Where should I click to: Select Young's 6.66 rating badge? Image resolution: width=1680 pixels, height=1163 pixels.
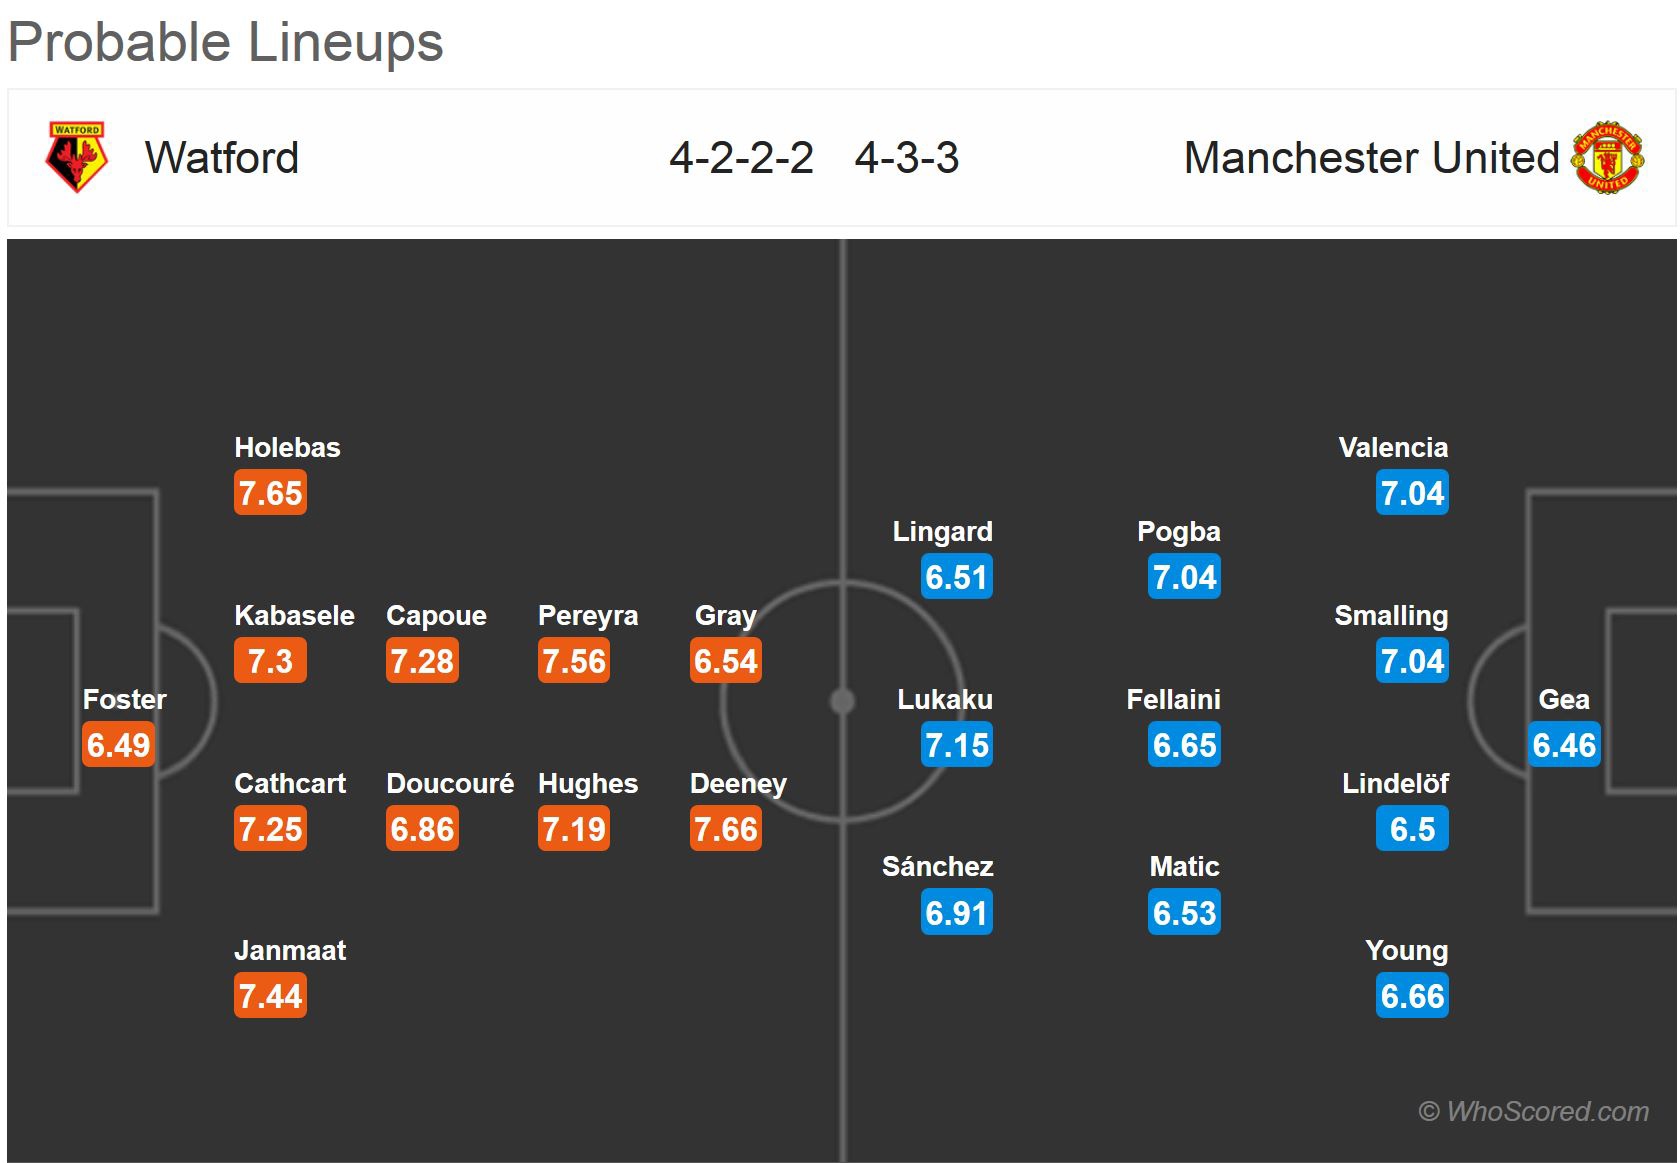tap(1412, 996)
